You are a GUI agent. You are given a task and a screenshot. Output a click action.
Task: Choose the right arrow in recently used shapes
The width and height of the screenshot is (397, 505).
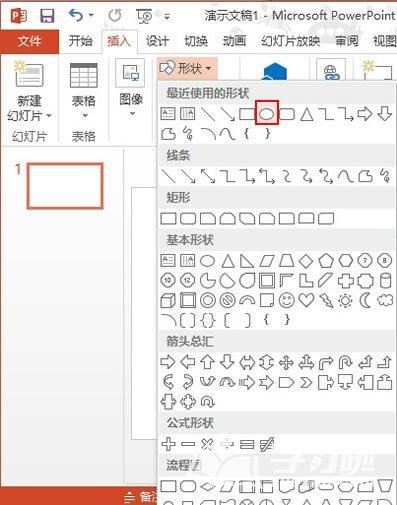(x=365, y=114)
